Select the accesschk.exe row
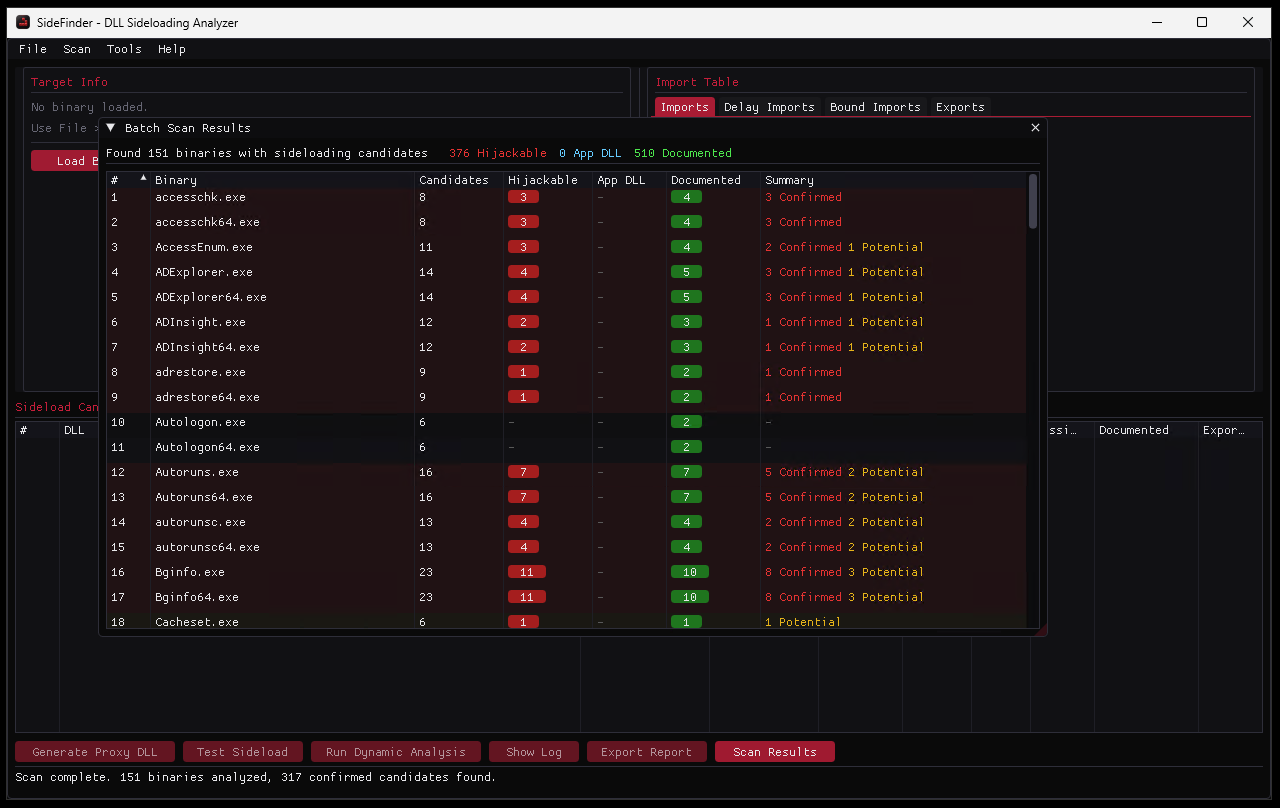The width and height of the screenshot is (1280, 808). tap(567, 197)
